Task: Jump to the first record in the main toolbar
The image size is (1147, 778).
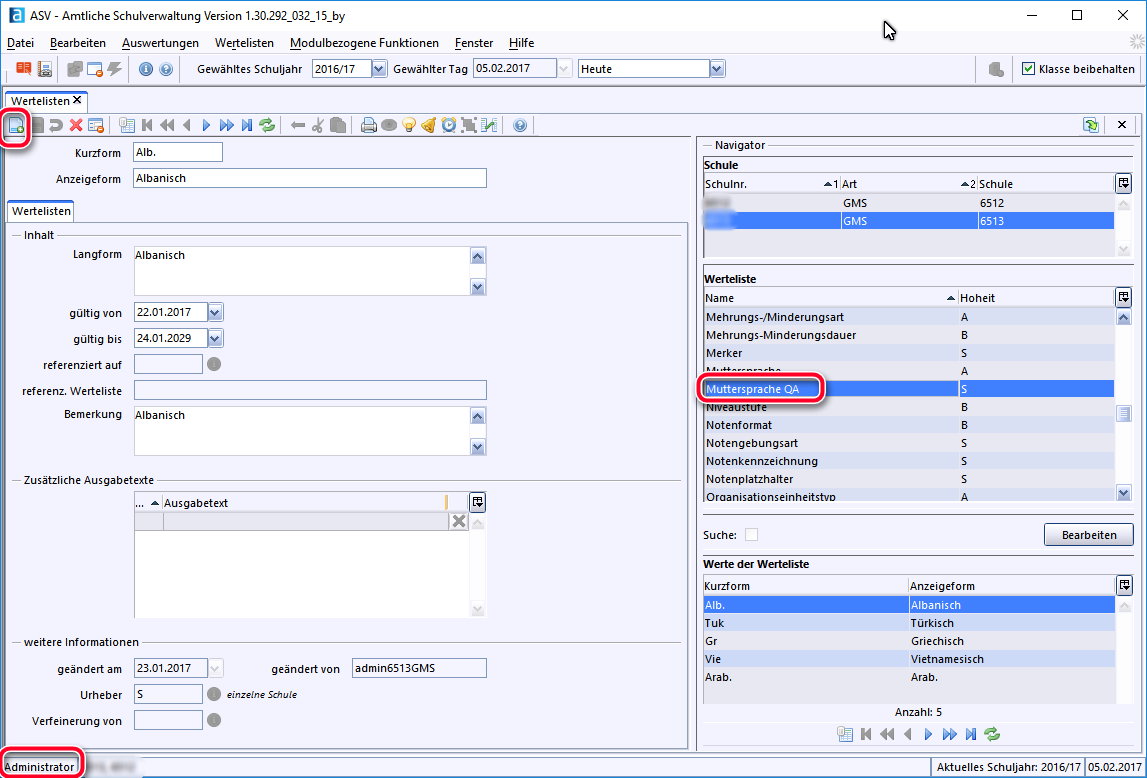Action: [147, 126]
